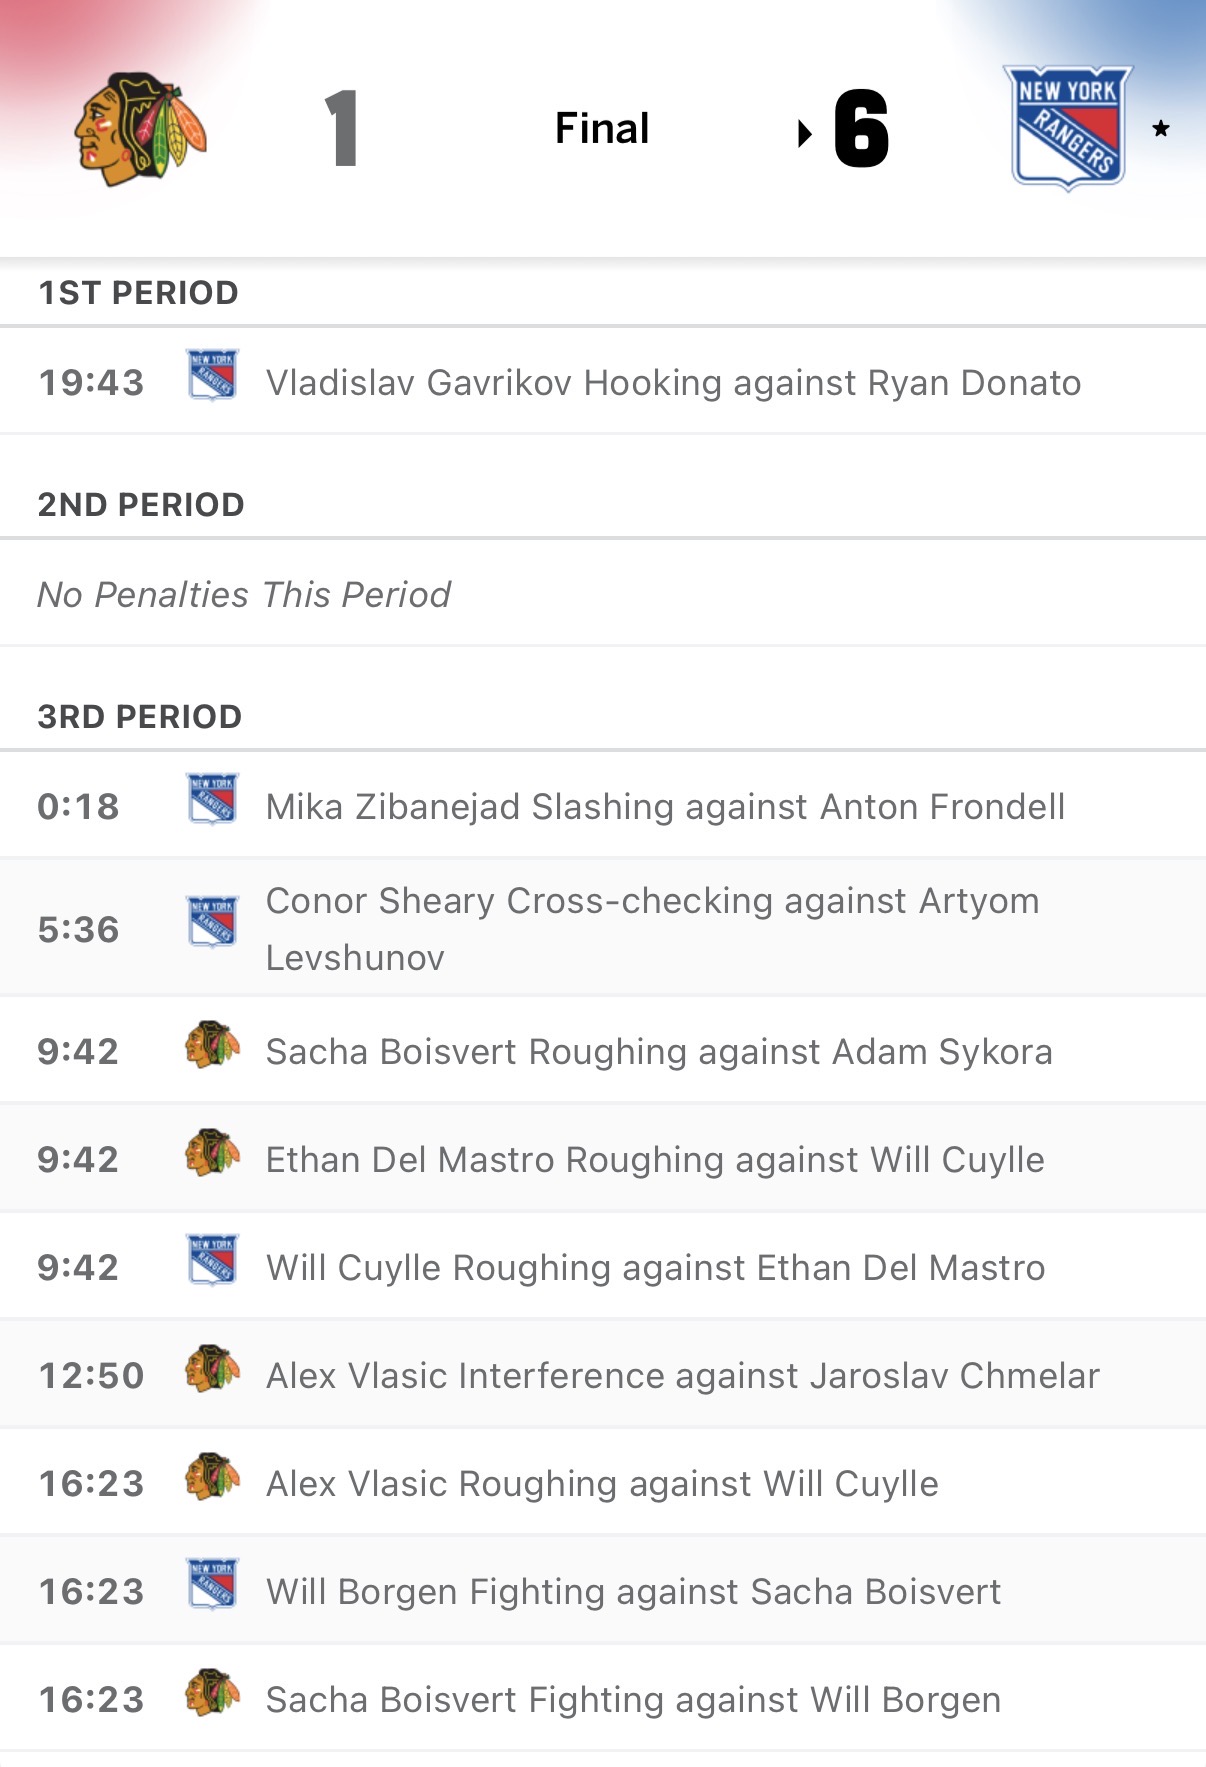
Task: Select the 1ST PERIOD section header
Action: point(138,293)
